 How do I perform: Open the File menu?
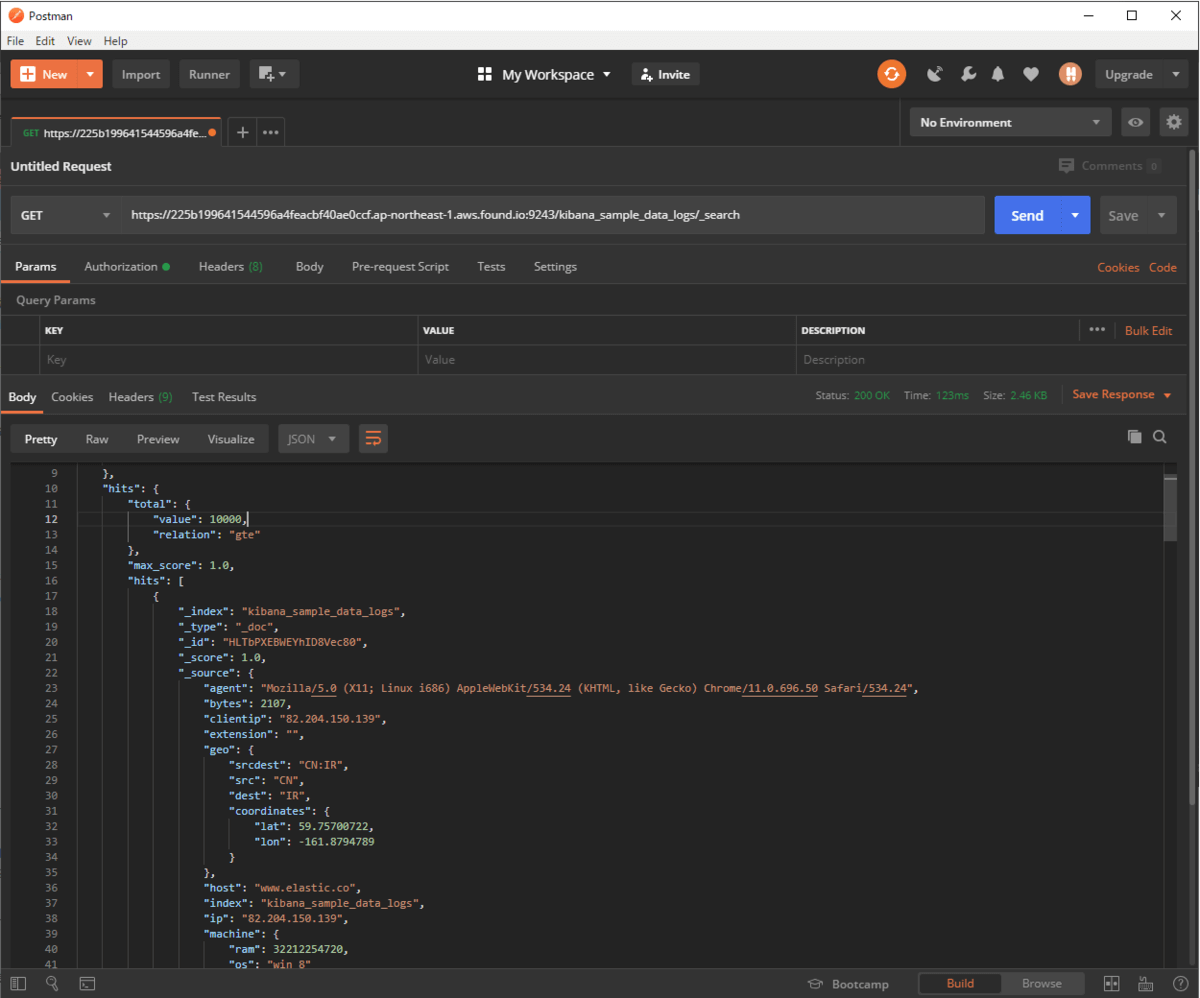[15, 41]
